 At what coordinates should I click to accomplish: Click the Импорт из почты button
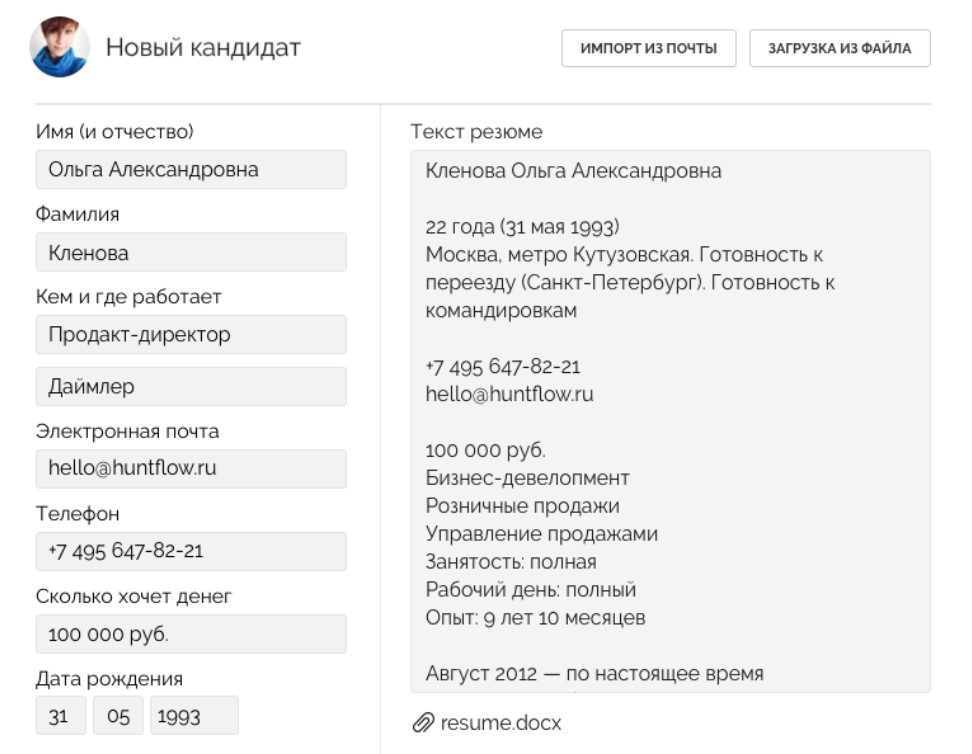click(x=649, y=48)
